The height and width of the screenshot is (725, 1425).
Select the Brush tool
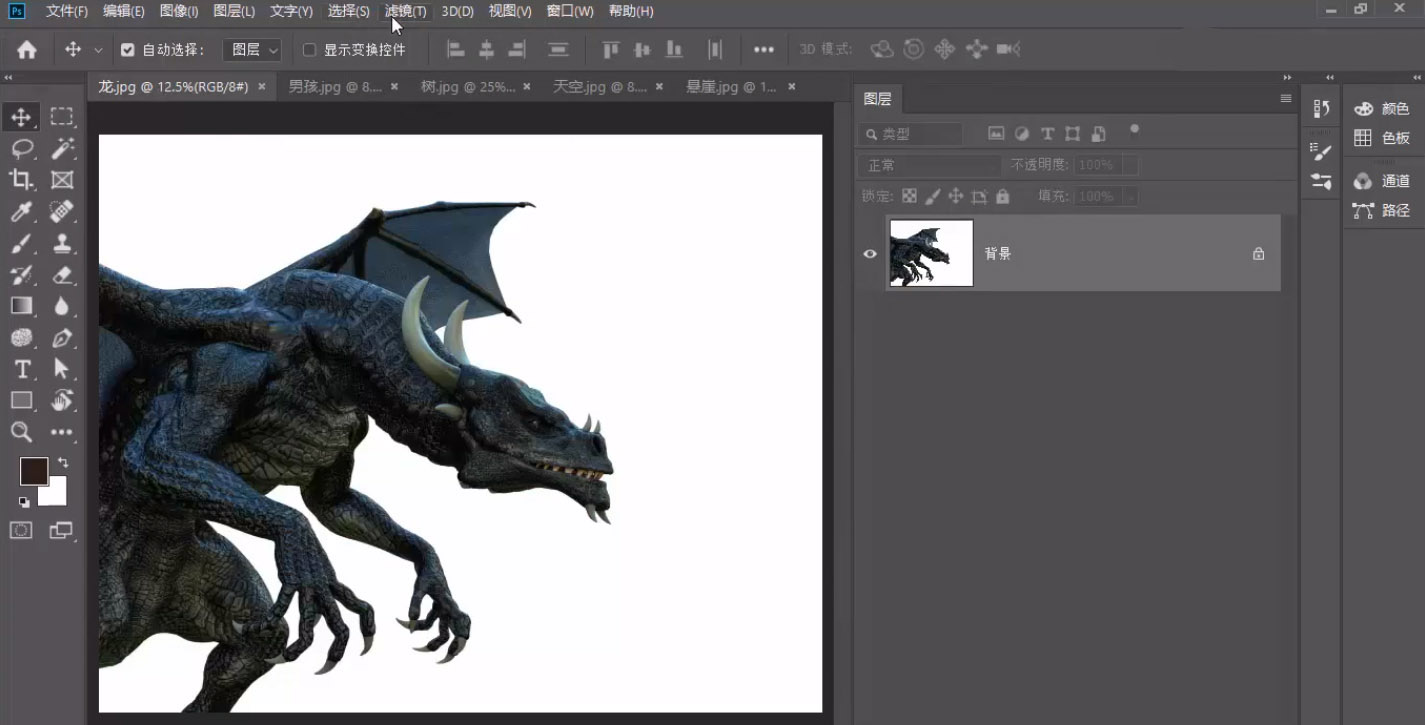point(21,243)
